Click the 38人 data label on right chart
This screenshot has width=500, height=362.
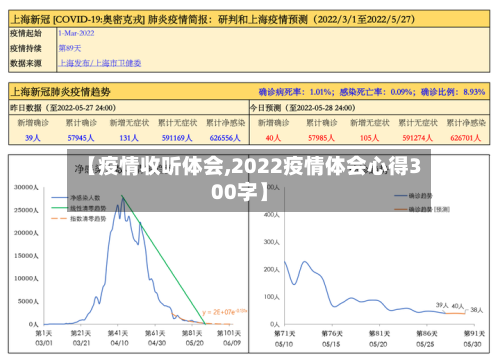[477, 310]
